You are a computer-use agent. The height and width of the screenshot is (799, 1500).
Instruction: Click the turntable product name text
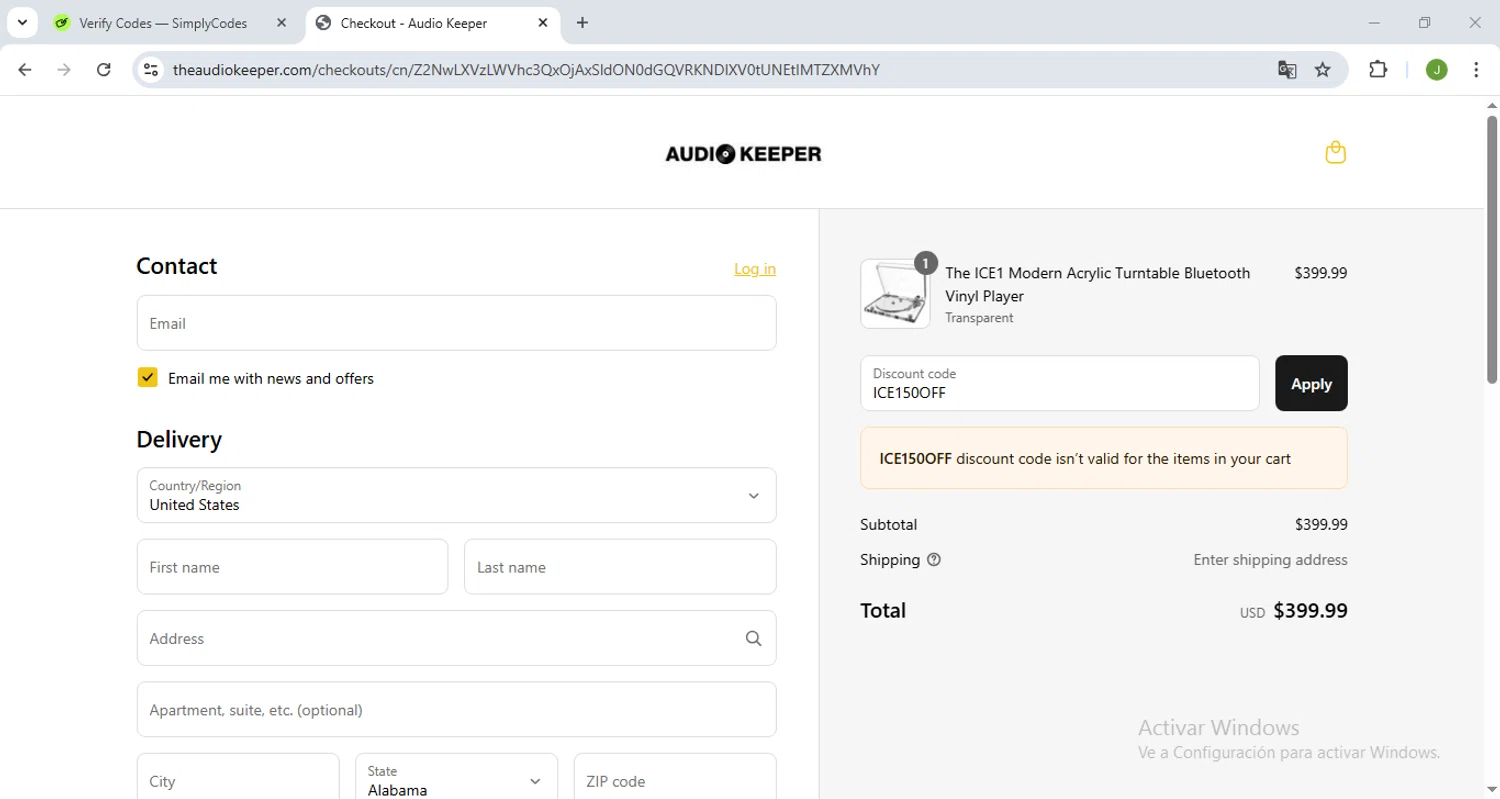pos(1097,284)
